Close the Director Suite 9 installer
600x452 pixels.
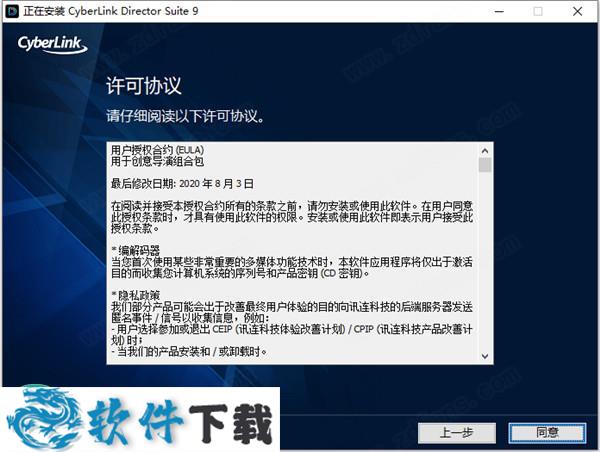577,11
